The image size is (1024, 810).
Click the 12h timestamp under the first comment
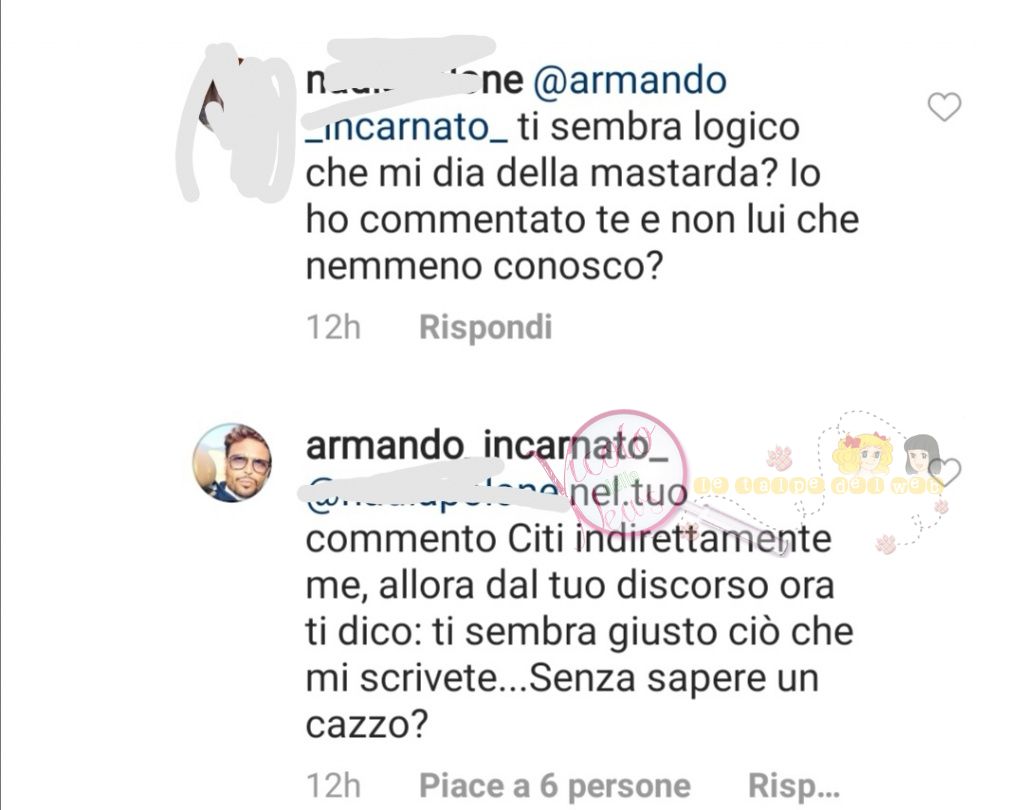click(333, 327)
